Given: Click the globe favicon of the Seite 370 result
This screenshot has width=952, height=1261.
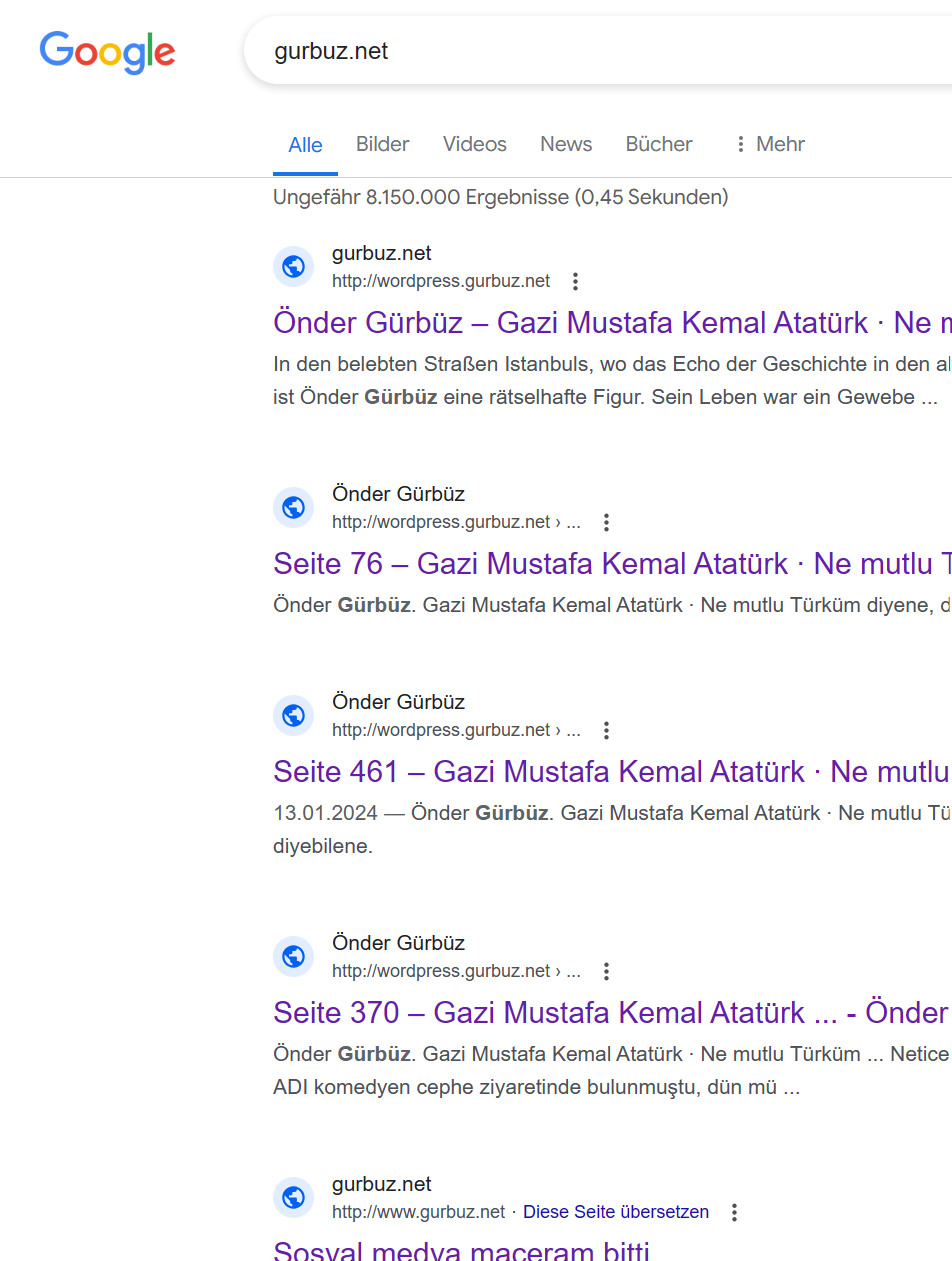Looking at the screenshot, I should [293, 956].
